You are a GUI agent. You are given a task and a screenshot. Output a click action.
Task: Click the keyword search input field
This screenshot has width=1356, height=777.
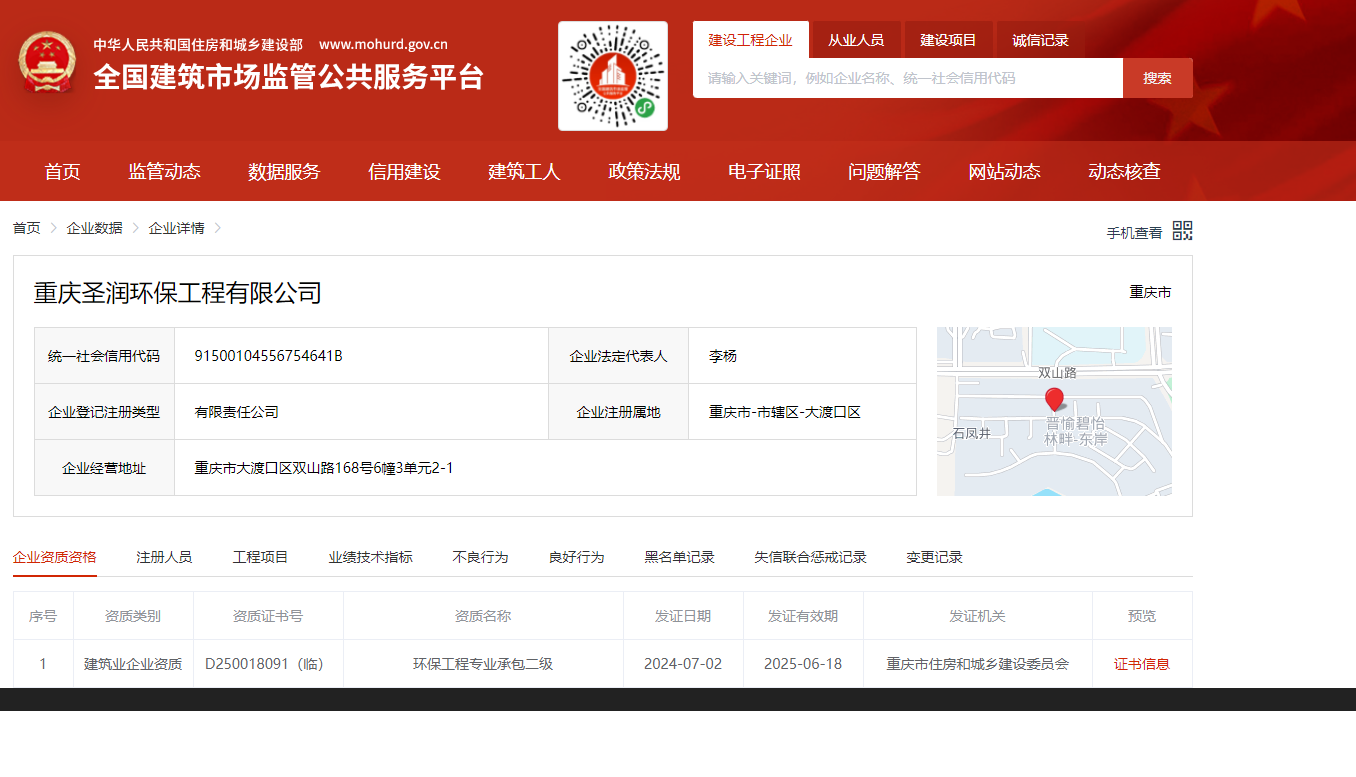tap(907, 78)
